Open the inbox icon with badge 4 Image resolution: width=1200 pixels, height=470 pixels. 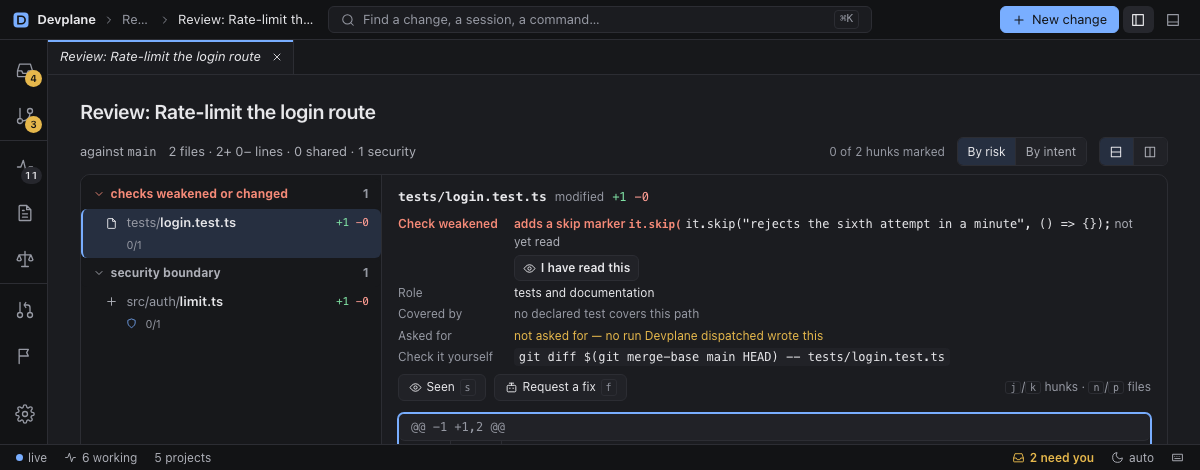[x=25, y=71]
